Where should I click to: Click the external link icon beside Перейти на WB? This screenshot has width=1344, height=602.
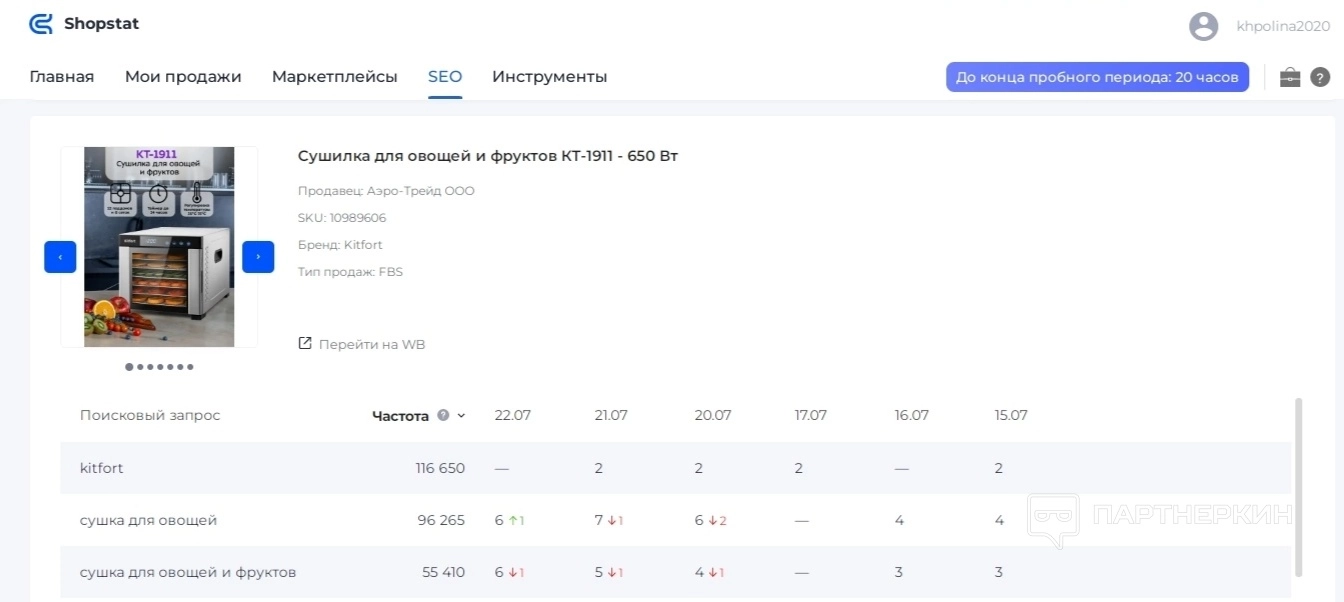[x=305, y=344]
